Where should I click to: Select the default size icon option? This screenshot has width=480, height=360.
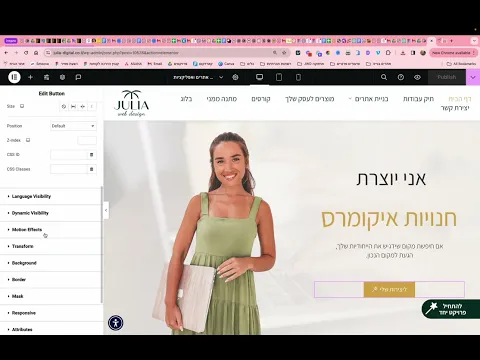click(x=64, y=107)
